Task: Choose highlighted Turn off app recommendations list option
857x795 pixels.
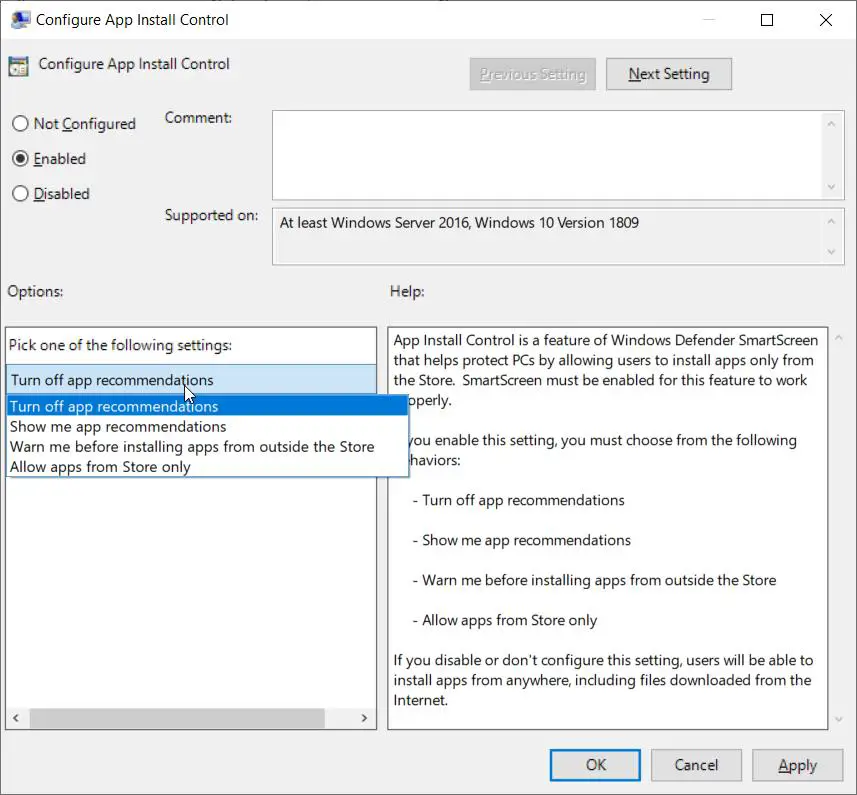Action: click(x=207, y=406)
